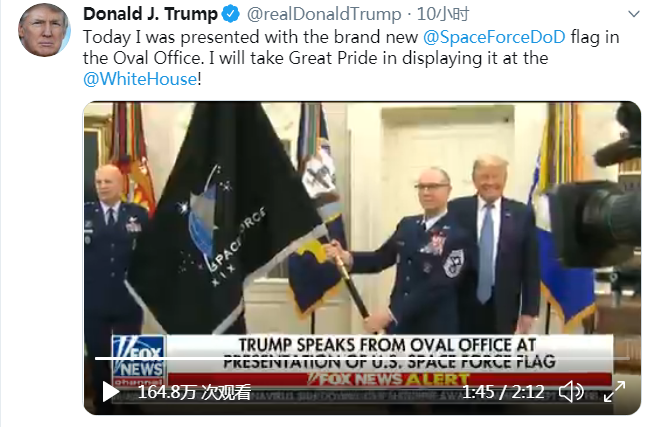Expand the video to fullscreen
Screen dimensions: 656x427
pyautogui.click(x=614, y=392)
